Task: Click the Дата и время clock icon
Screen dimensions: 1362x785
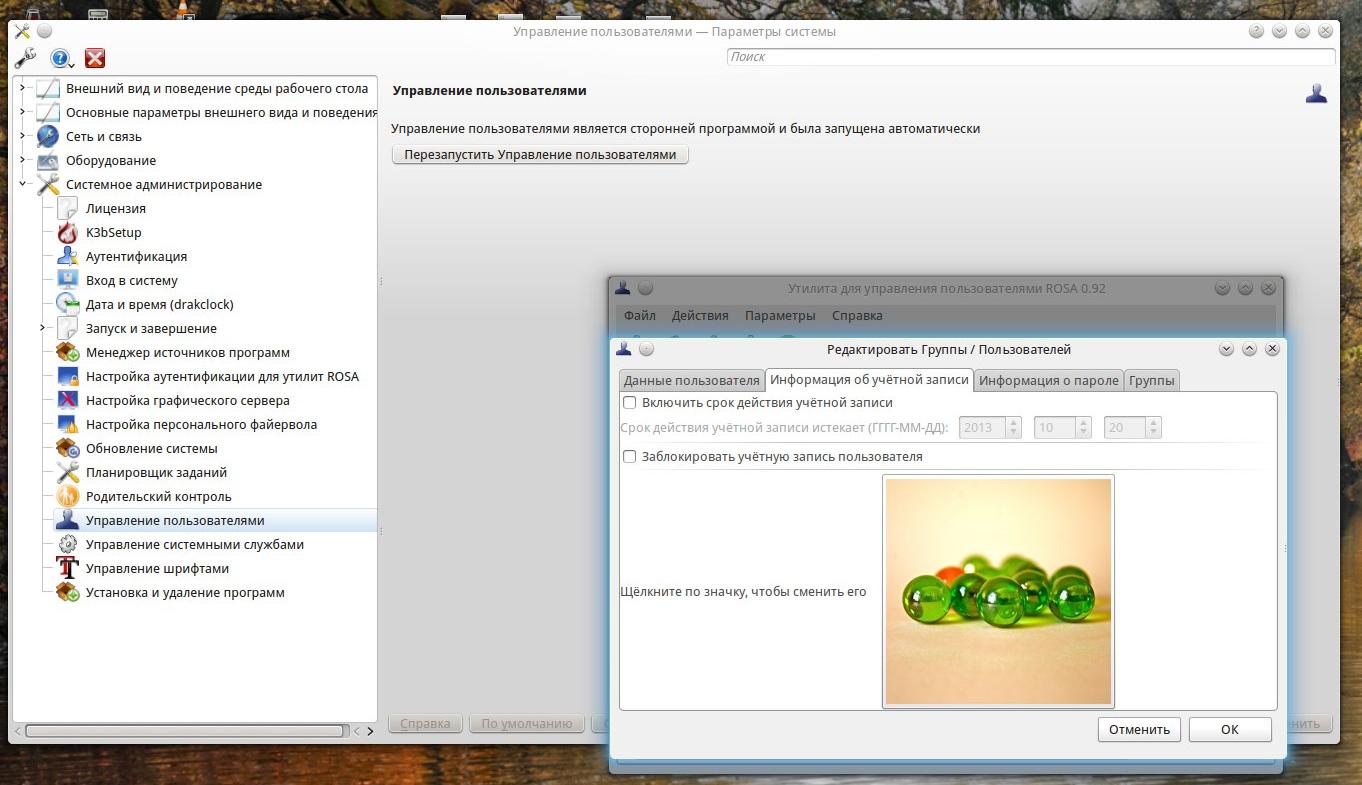Action: tap(67, 305)
